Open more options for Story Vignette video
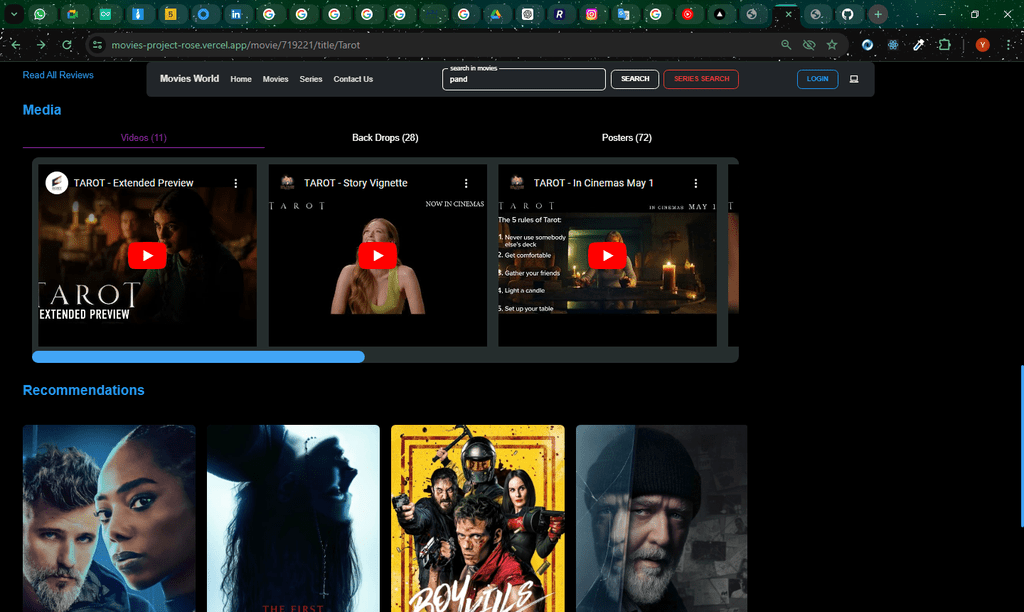Image resolution: width=1024 pixels, height=612 pixels. (466, 184)
